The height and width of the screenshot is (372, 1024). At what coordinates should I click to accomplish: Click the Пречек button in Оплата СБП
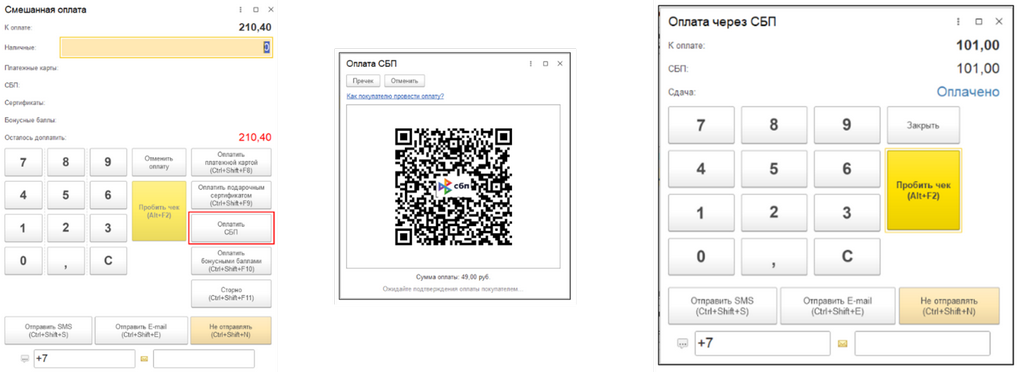(363, 81)
